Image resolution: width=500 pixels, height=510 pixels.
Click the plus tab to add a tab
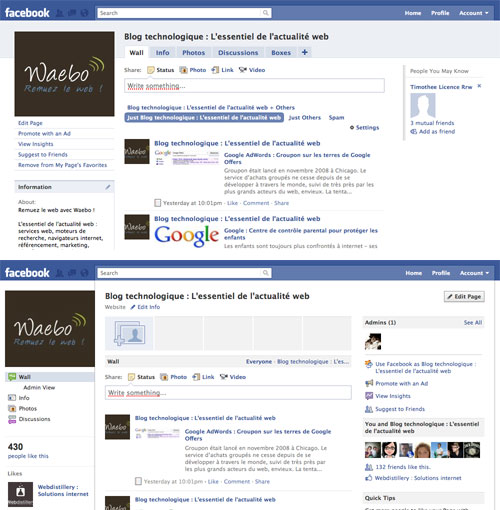pyautogui.click(x=304, y=52)
